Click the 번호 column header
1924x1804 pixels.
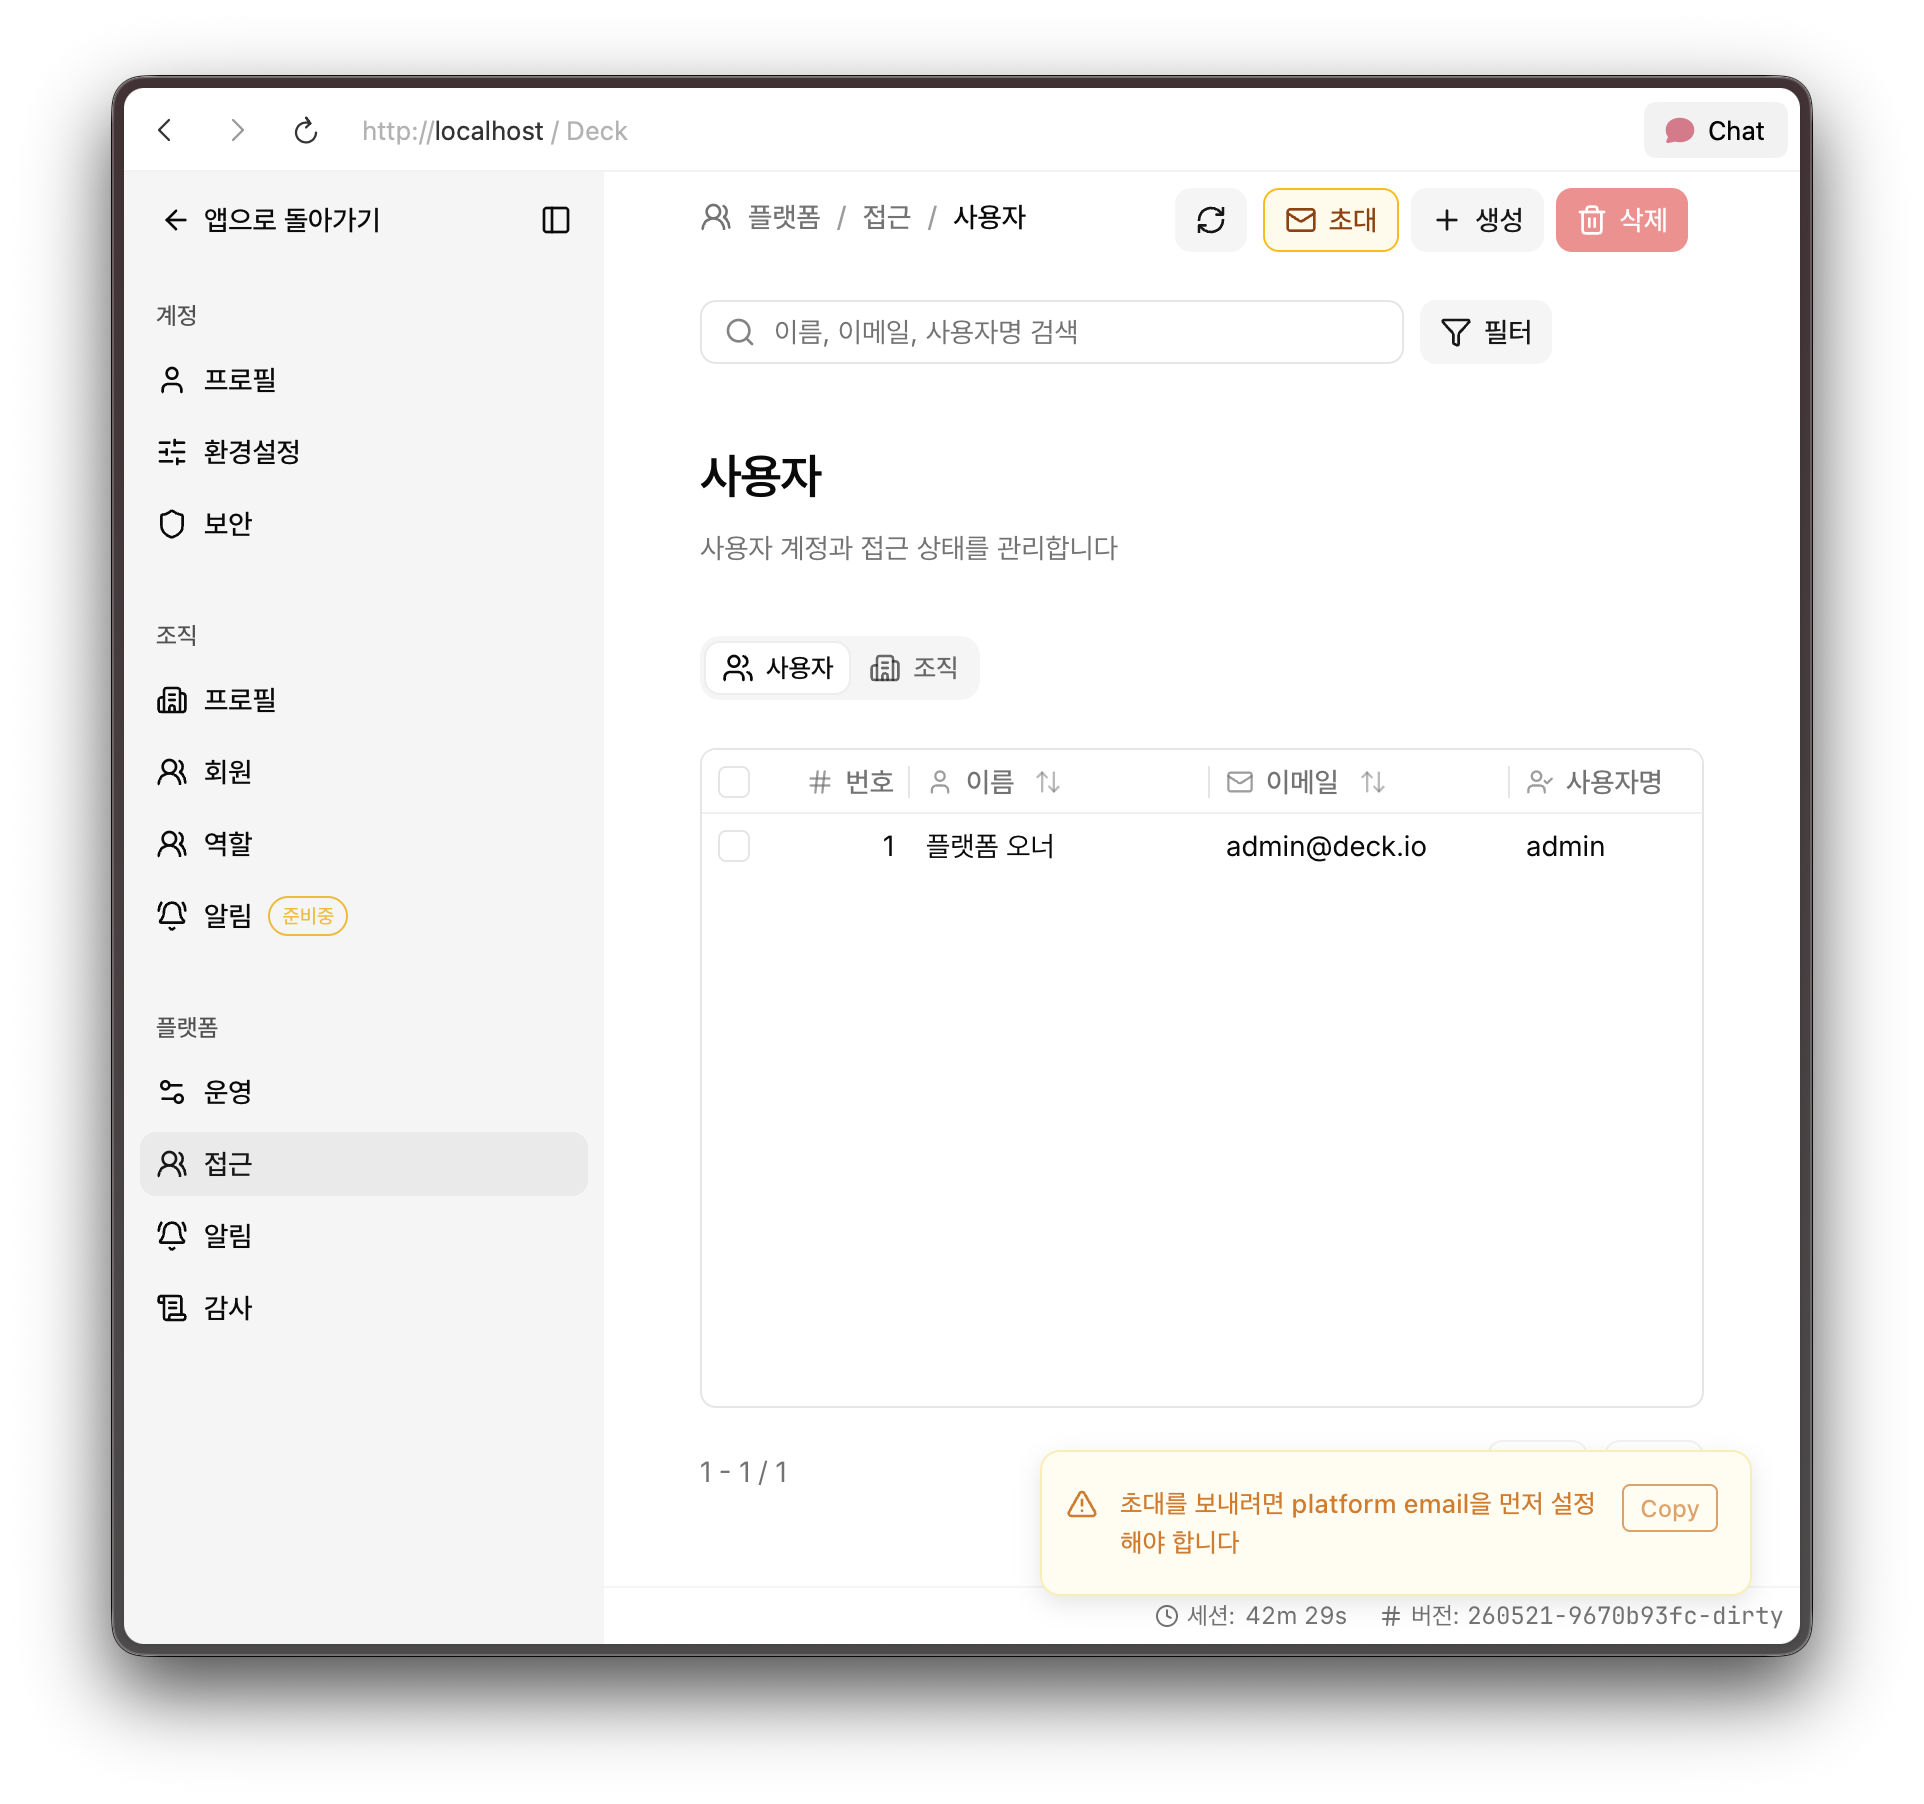point(851,782)
